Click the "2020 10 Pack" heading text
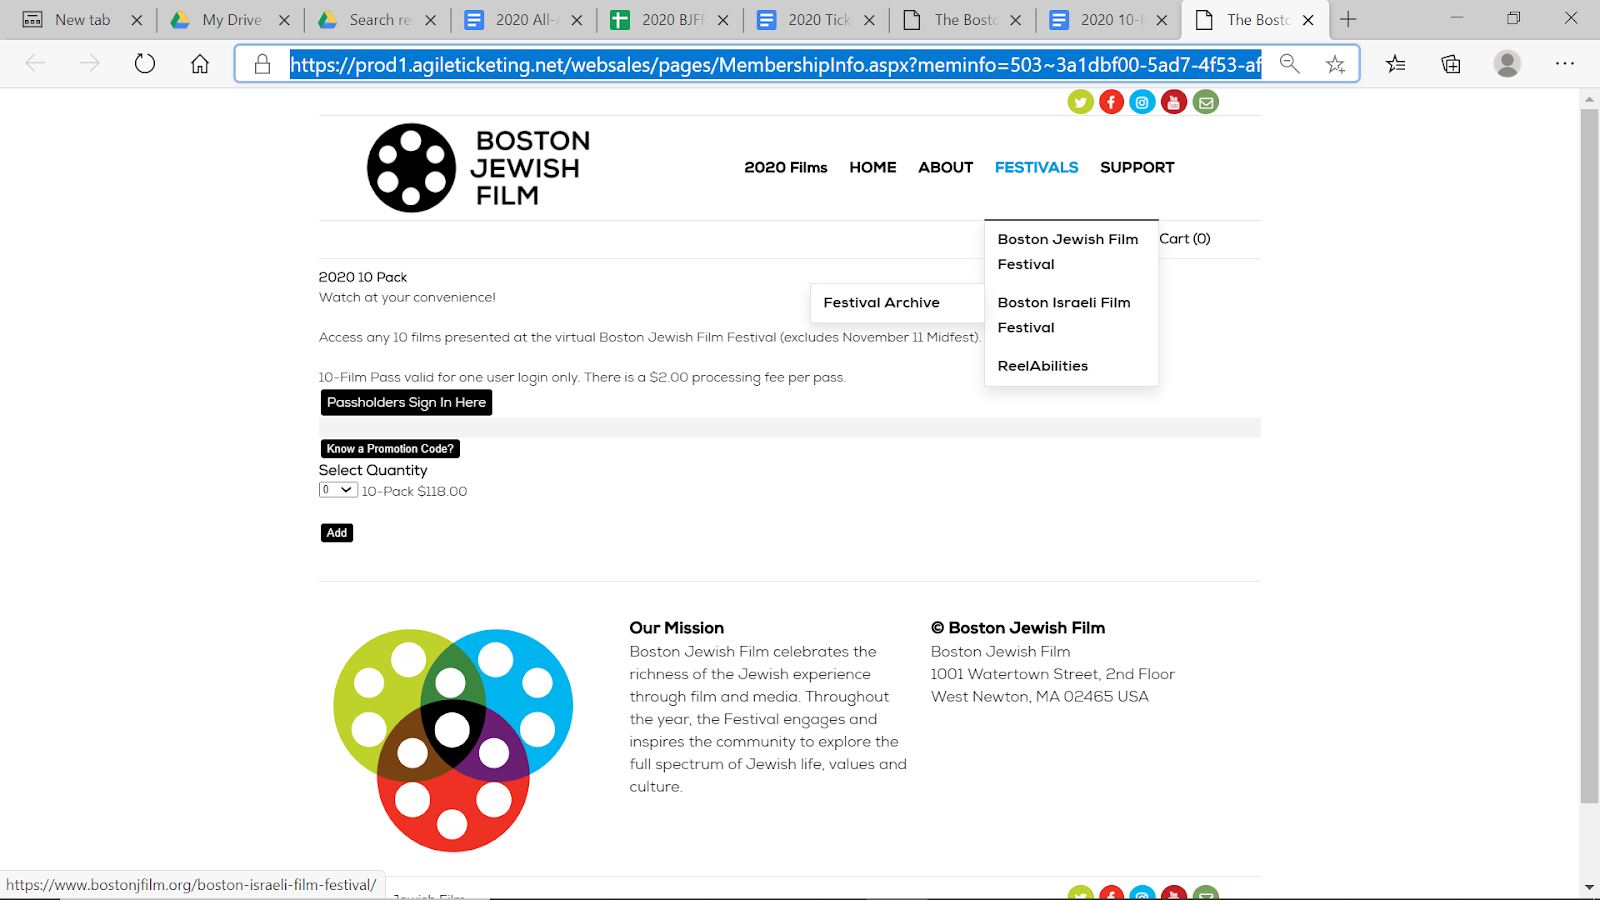 click(363, 277)
